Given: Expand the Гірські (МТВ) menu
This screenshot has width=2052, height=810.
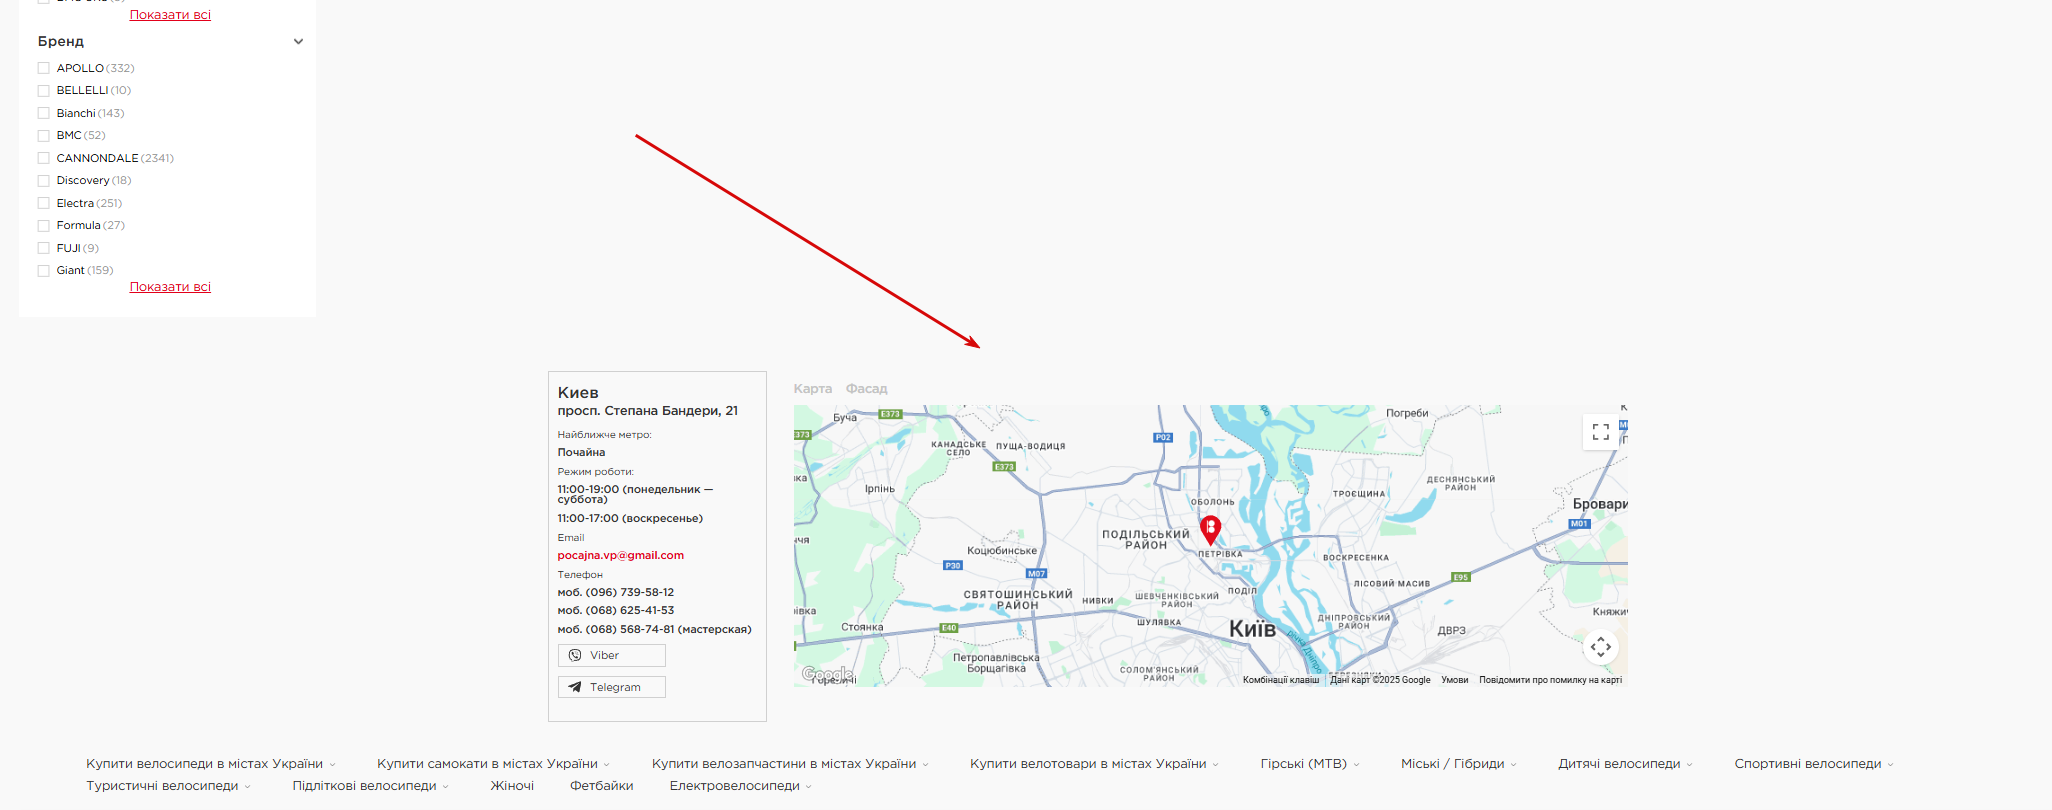Looking at the screenshot, I should click(1310, 764).
